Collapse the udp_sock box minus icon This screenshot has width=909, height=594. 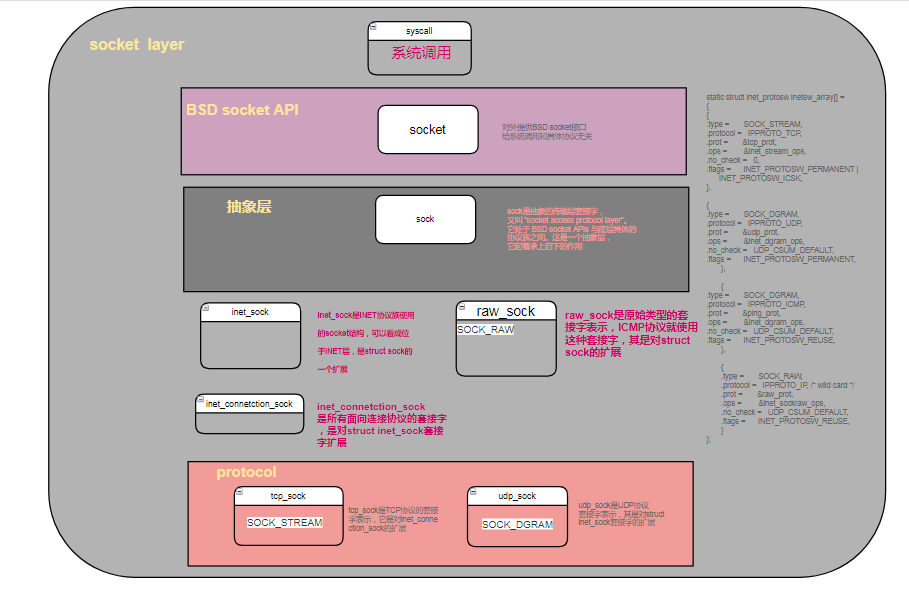[x=472, y=491]
